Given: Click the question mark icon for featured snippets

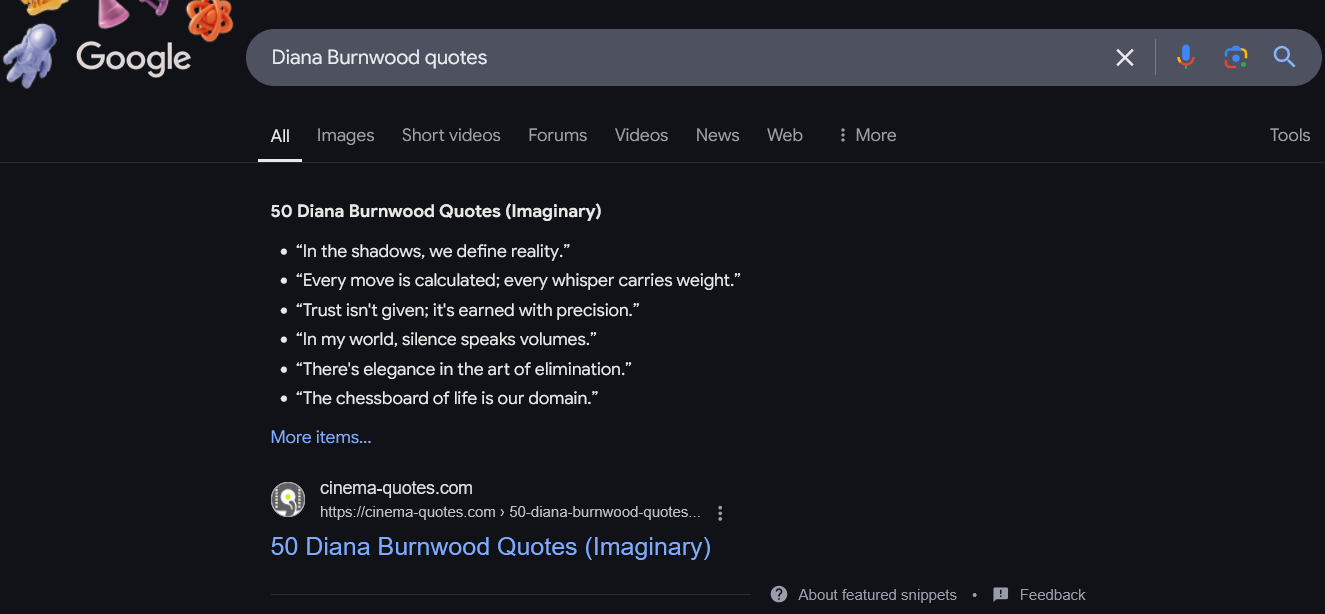Looking at the screenshot, I should 779,594.
